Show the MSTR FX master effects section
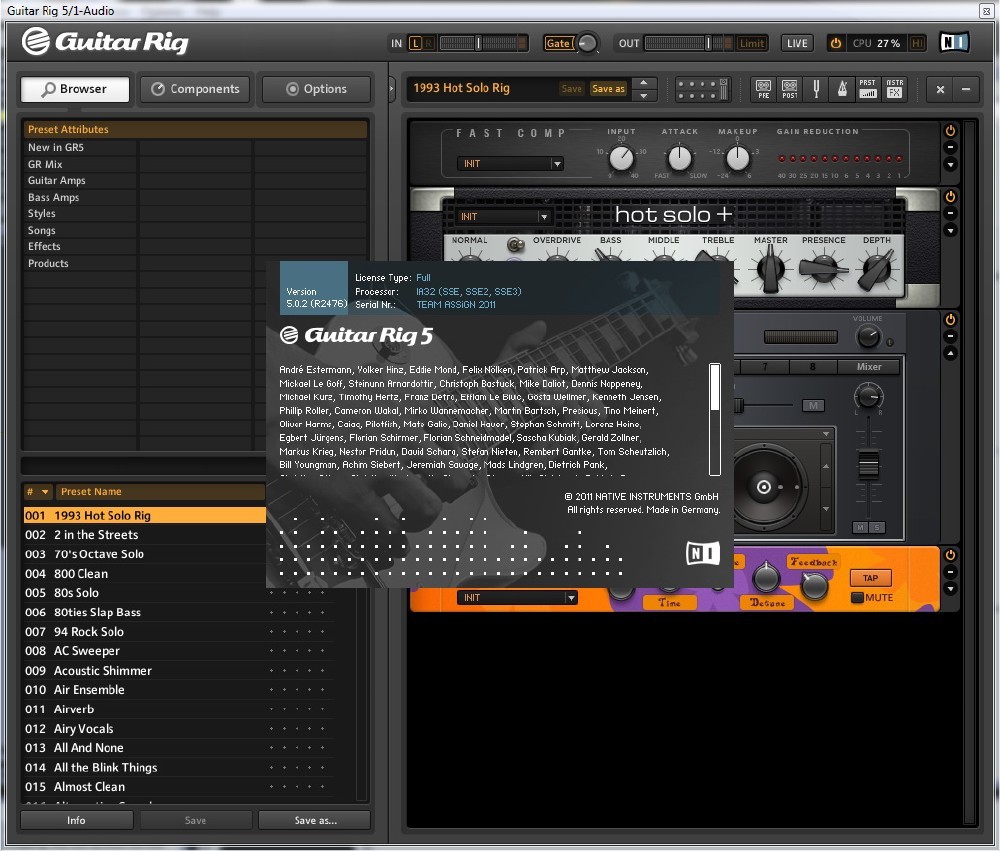 894,89
